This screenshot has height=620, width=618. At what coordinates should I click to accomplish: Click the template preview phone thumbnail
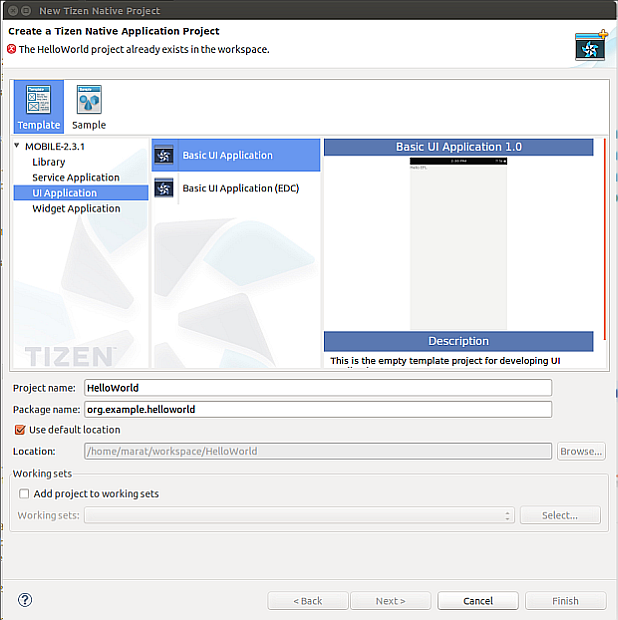click(x=458, y=243)
